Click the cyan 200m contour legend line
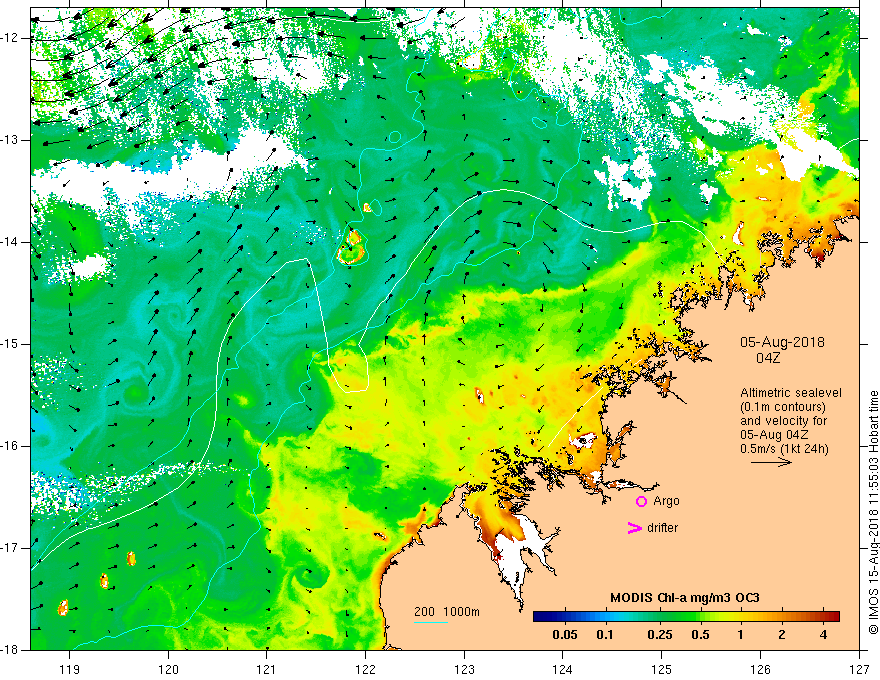880x680 pixels. (431, 622)
